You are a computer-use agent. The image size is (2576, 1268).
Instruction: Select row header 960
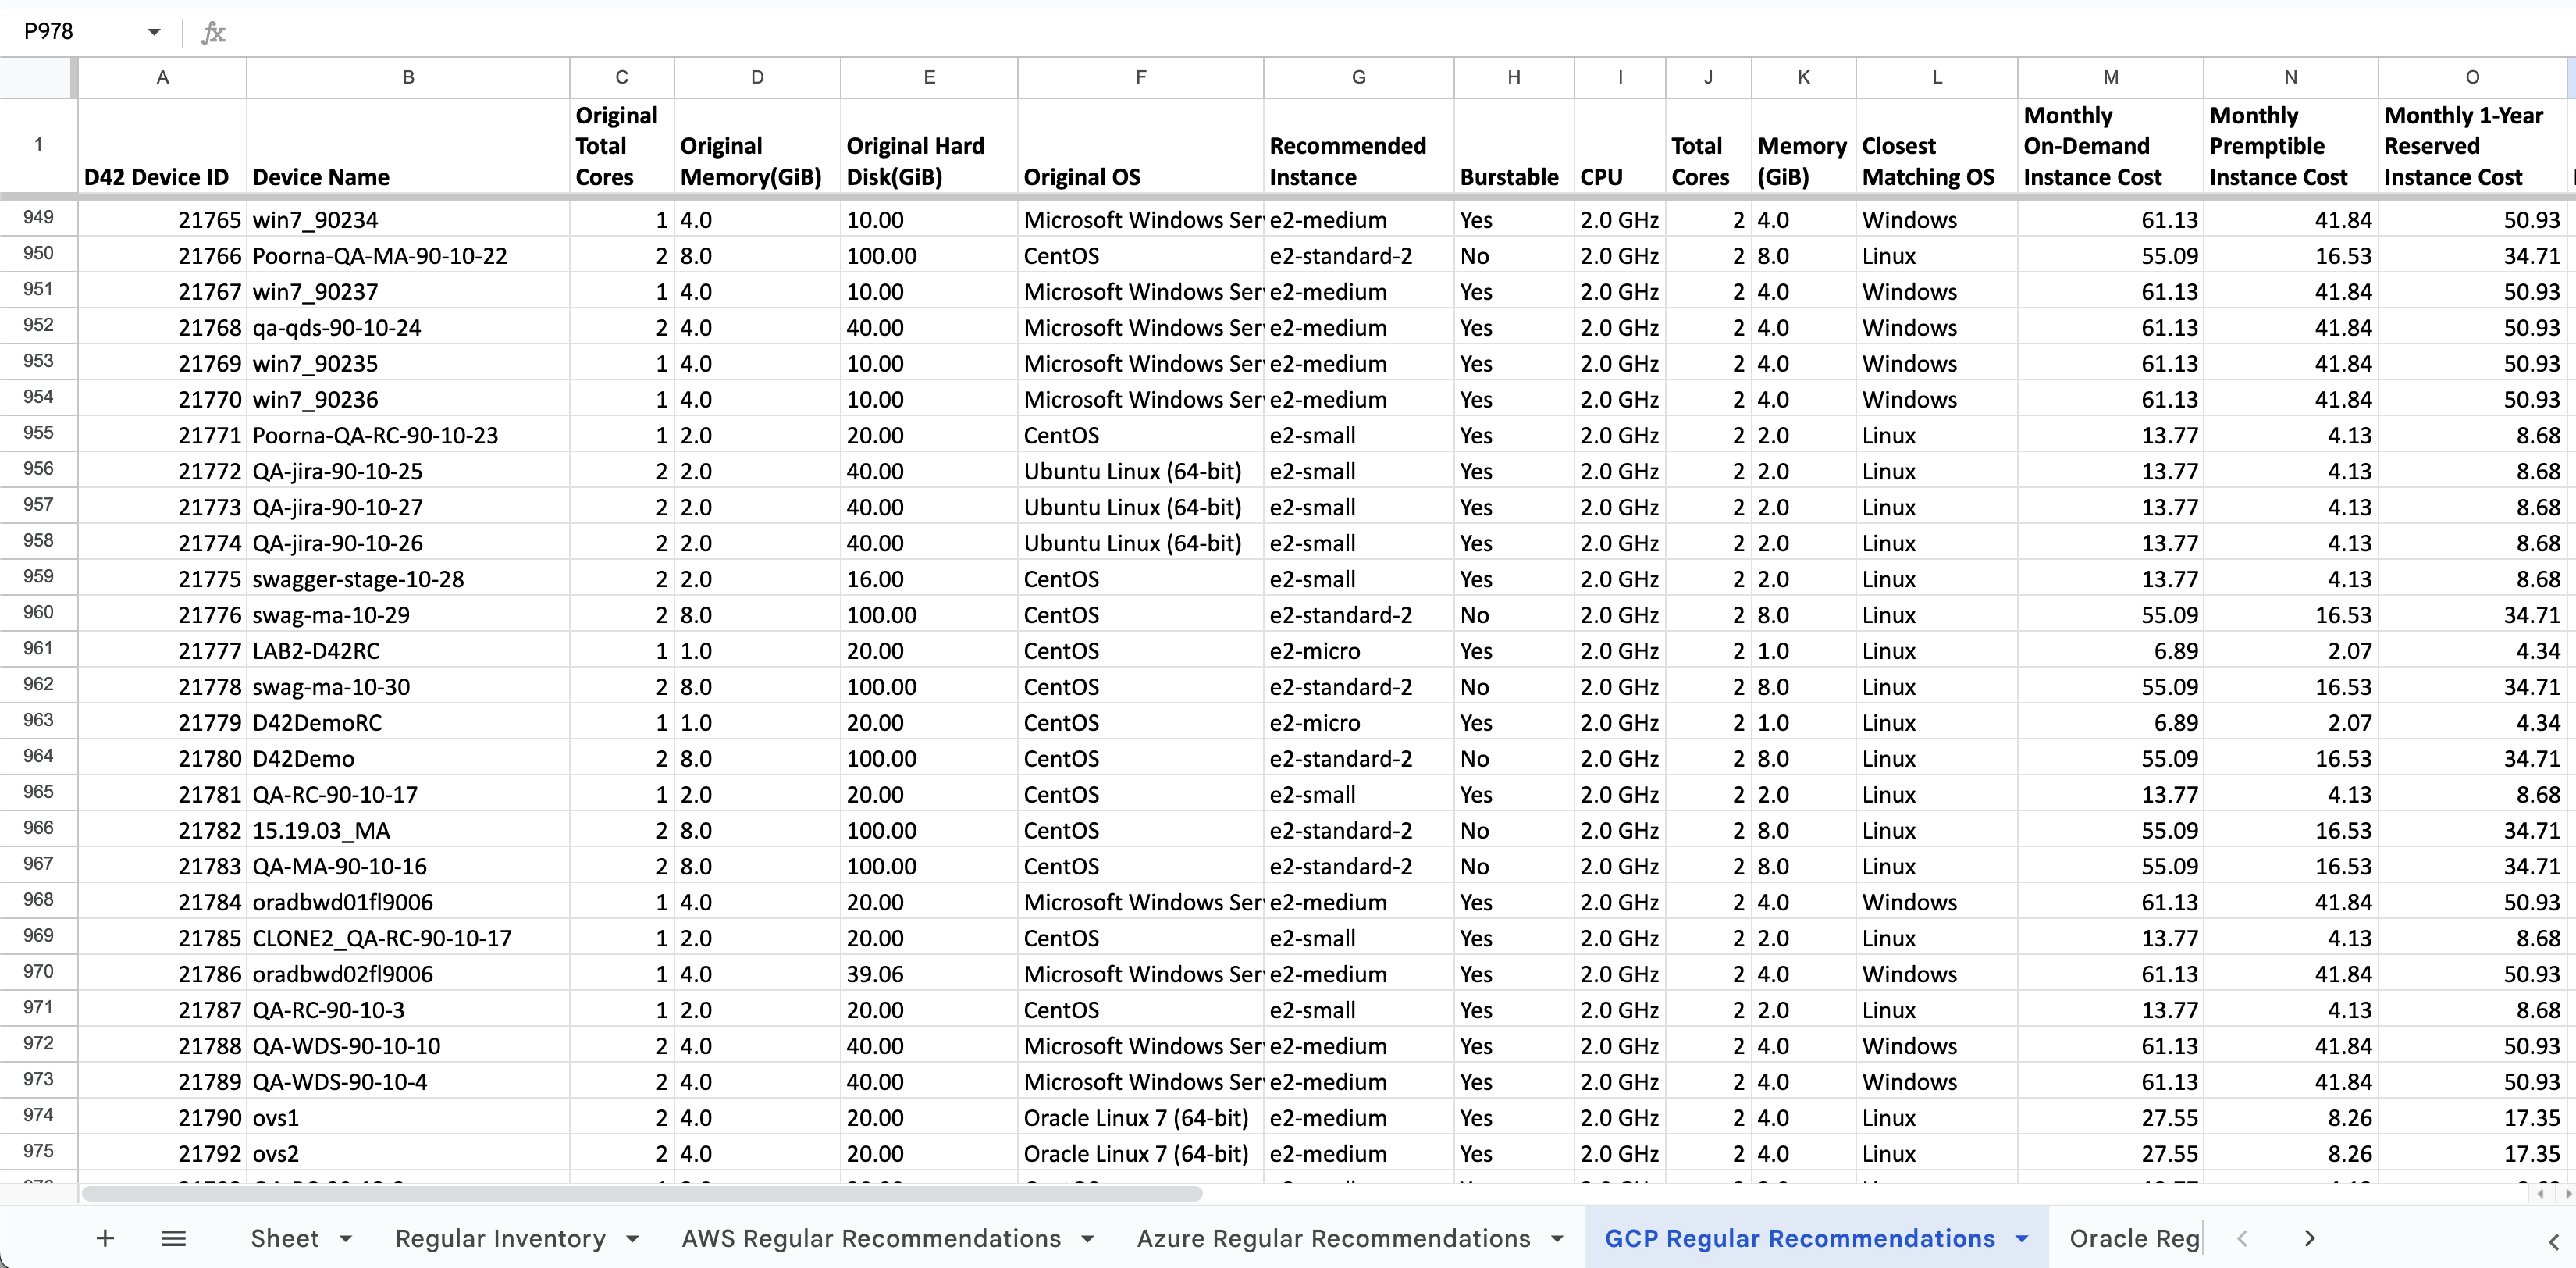pyautogui.click(x=38, y=613)
